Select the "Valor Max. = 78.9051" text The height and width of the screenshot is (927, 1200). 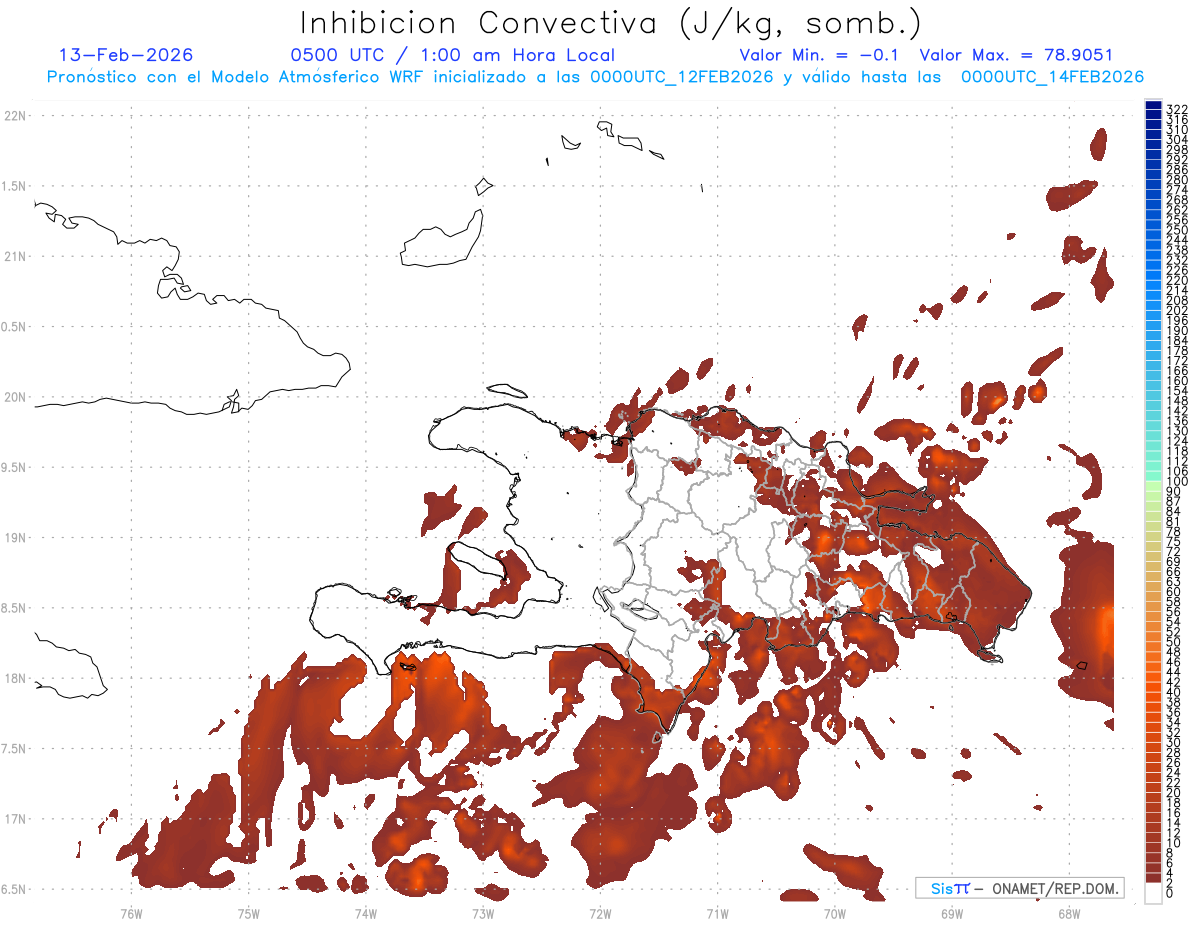tap(1016, 55)
